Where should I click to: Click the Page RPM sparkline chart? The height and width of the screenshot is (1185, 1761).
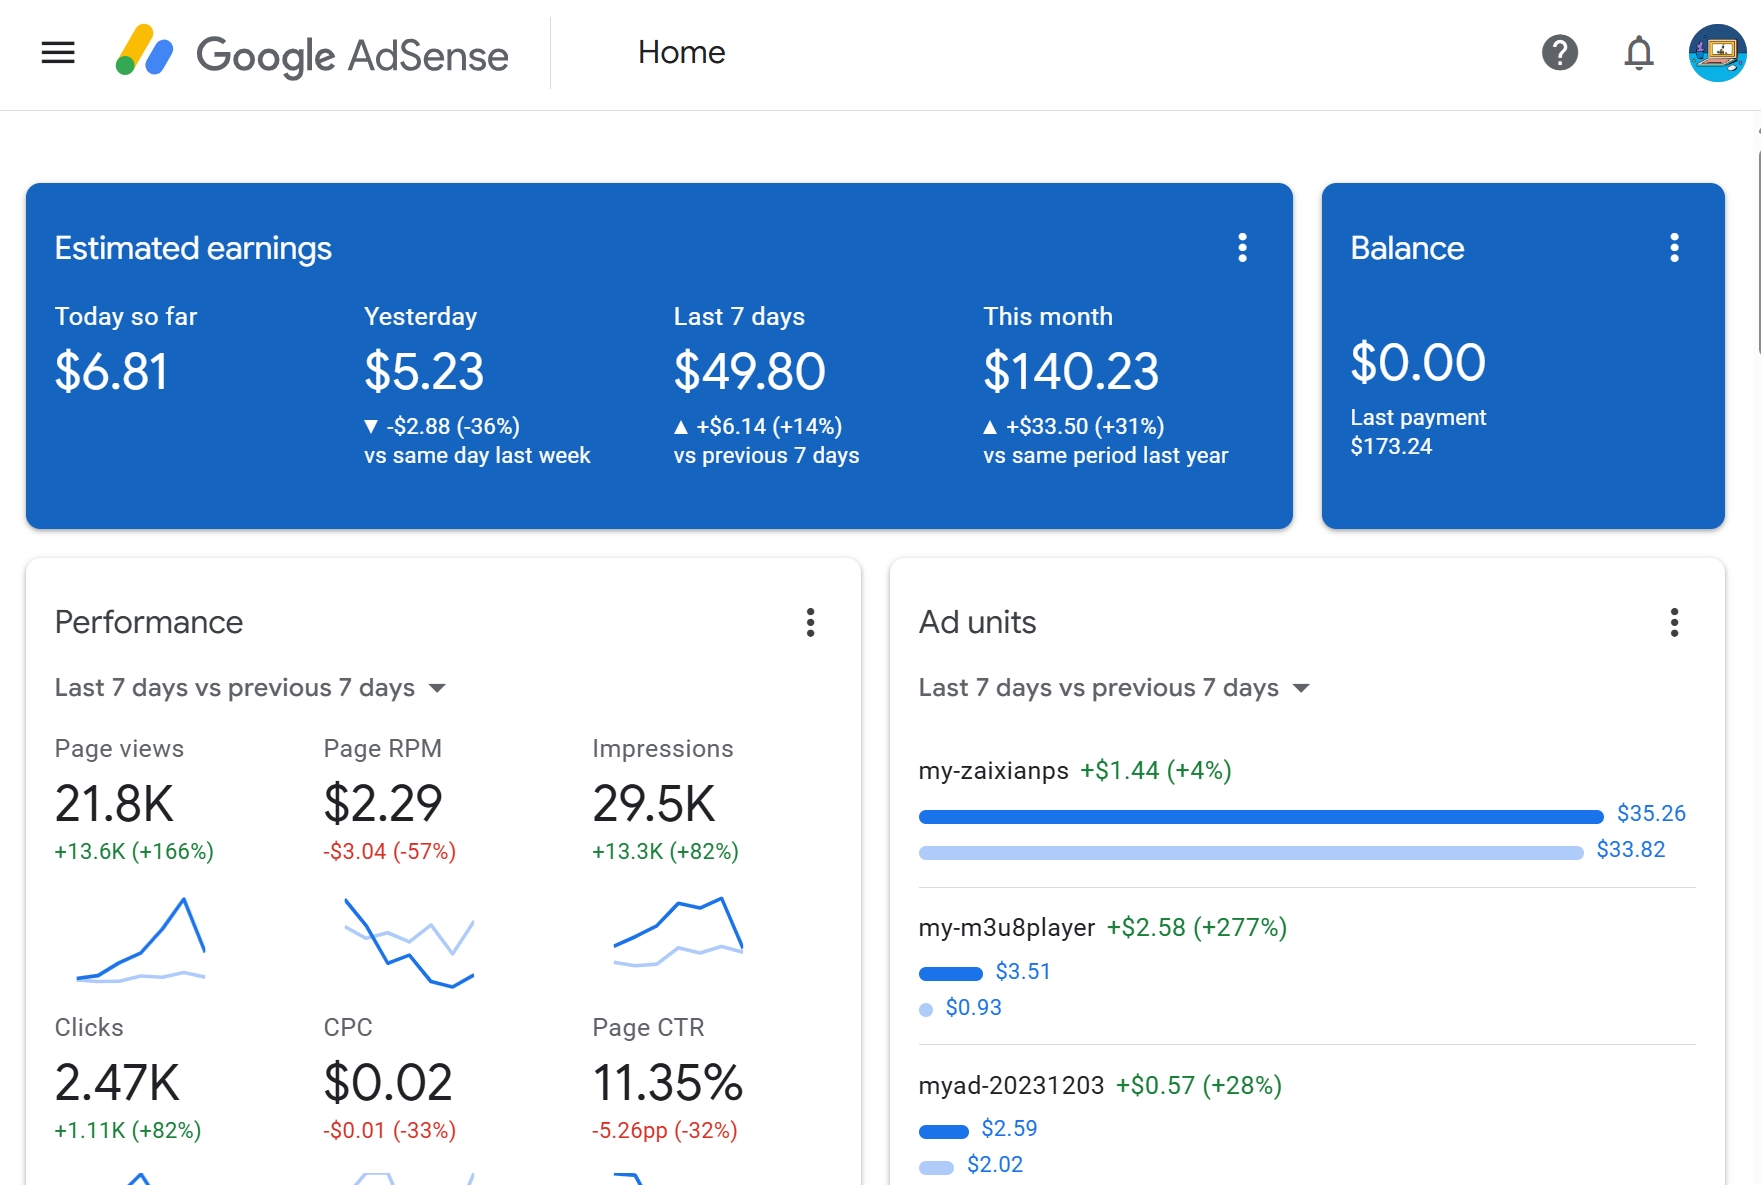coord(409,942)
